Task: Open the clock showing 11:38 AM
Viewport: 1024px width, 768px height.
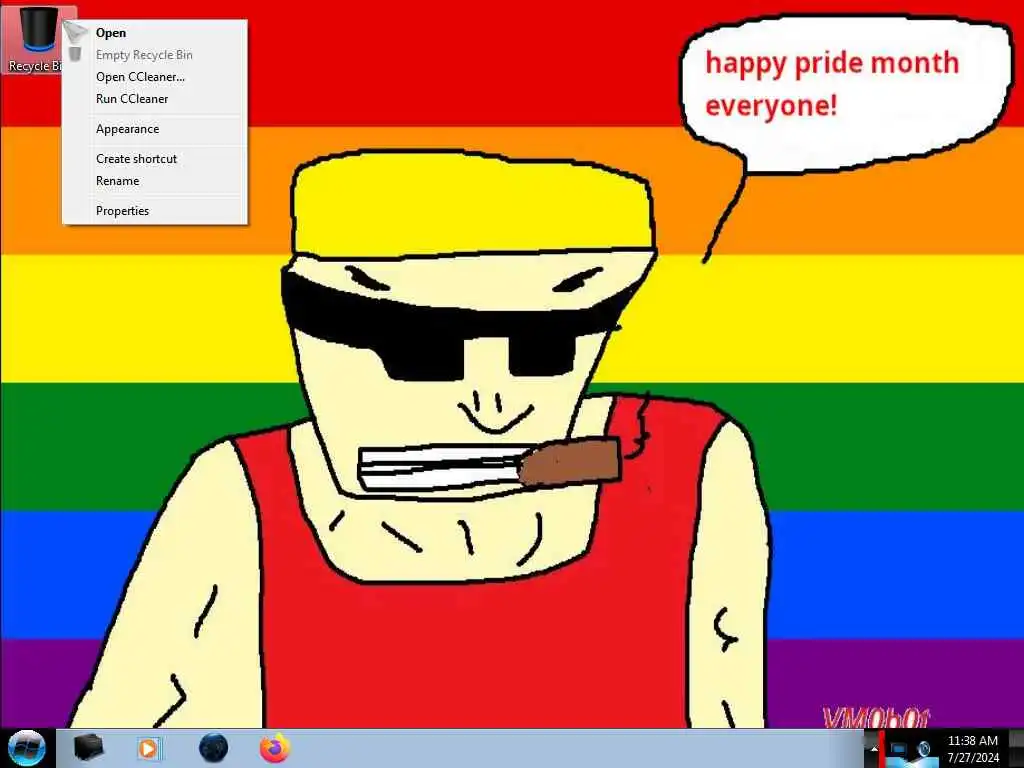Action: (973, 749)
